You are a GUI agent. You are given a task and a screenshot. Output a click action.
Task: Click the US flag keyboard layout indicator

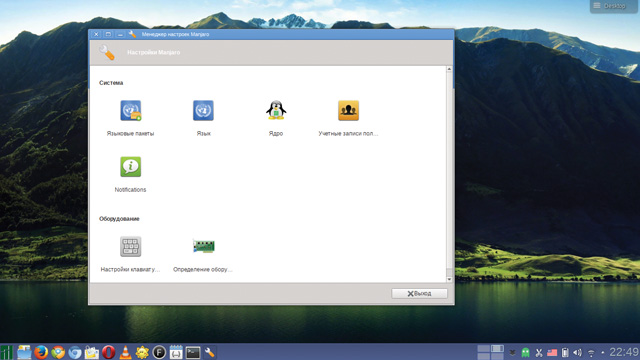point(552,353)
